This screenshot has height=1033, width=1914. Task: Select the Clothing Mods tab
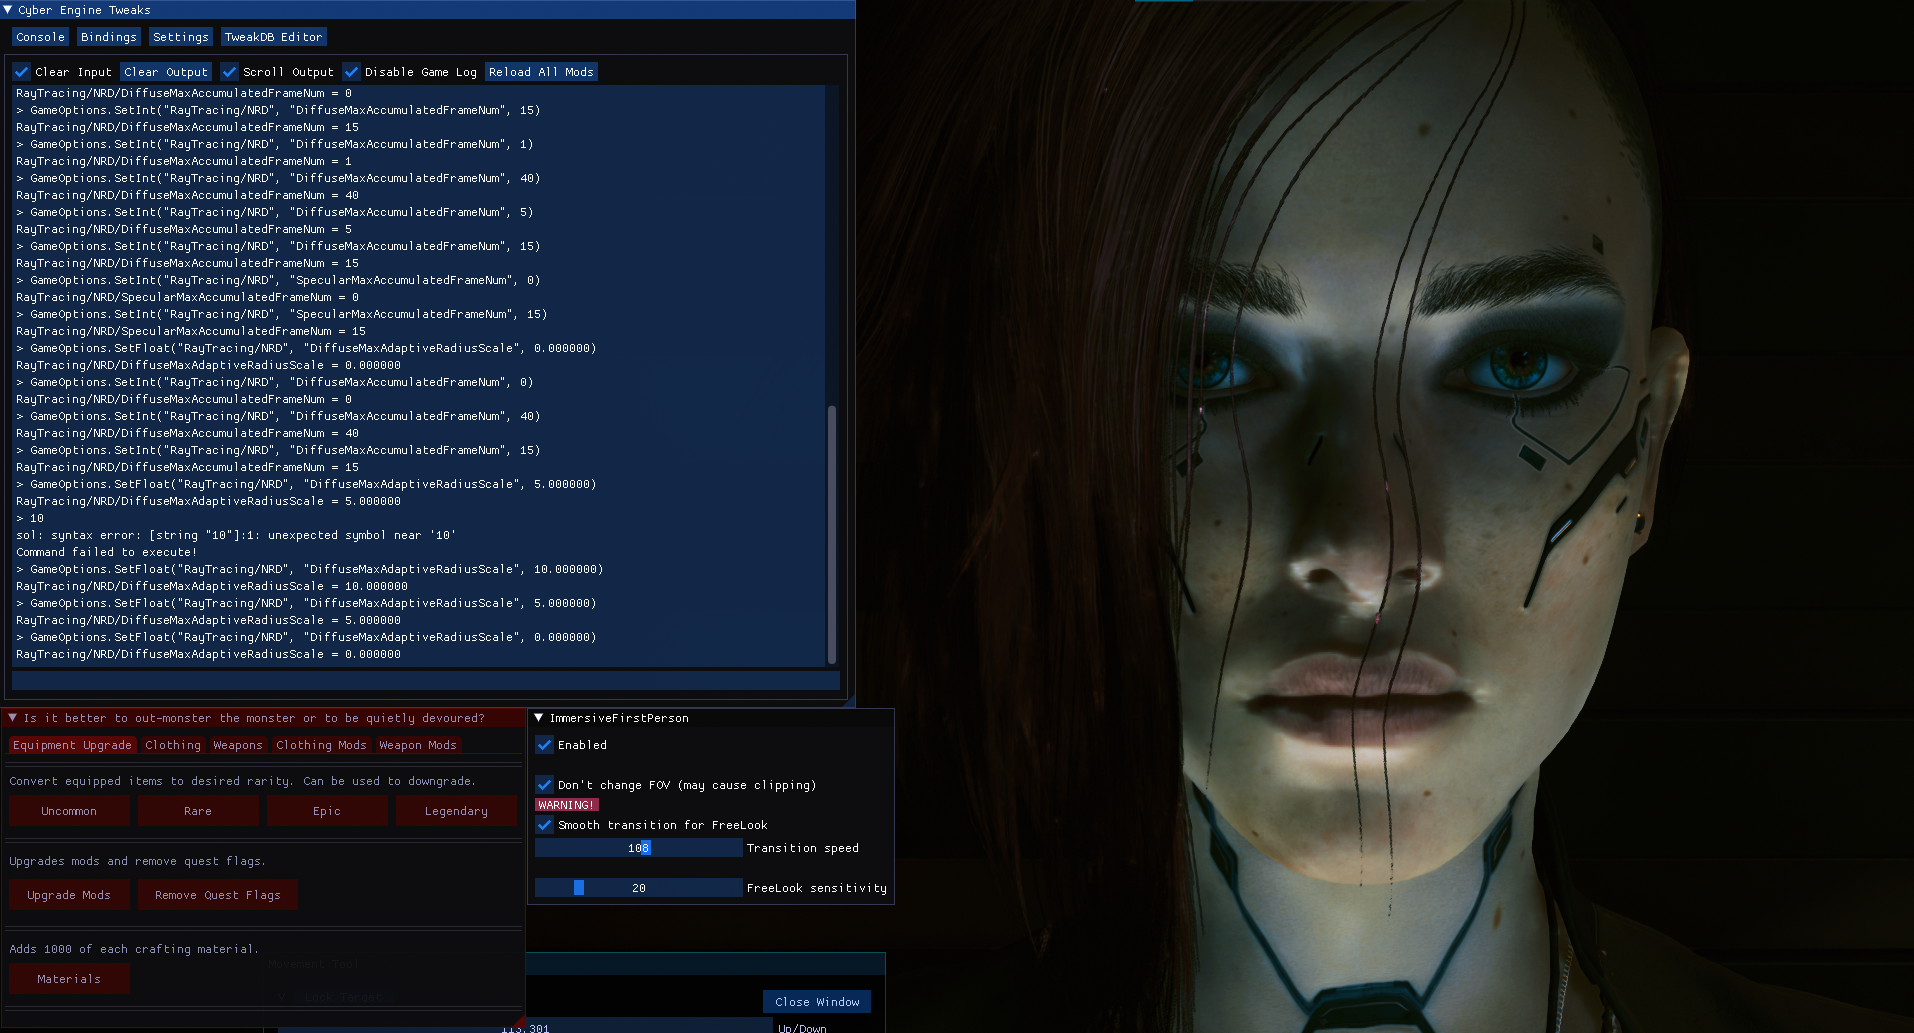pyautogui.click(x=321, y=745)
